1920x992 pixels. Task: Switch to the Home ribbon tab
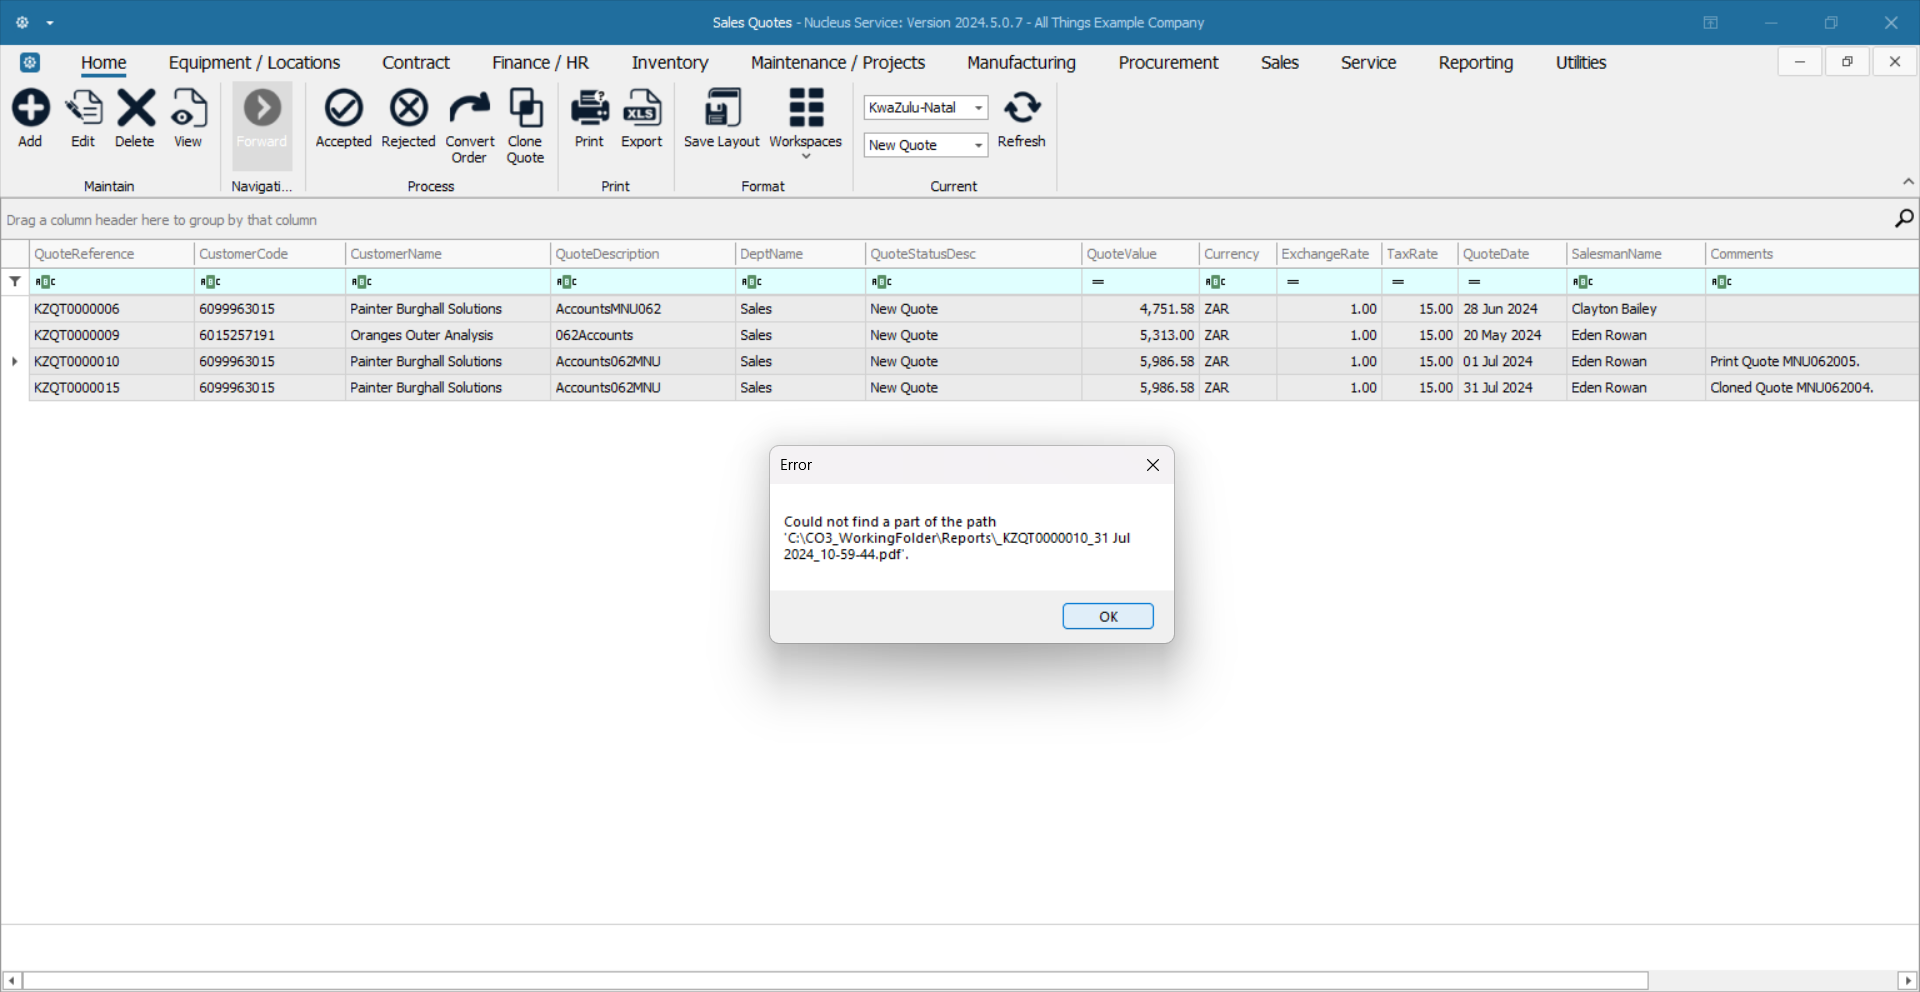tap(104, 63)
